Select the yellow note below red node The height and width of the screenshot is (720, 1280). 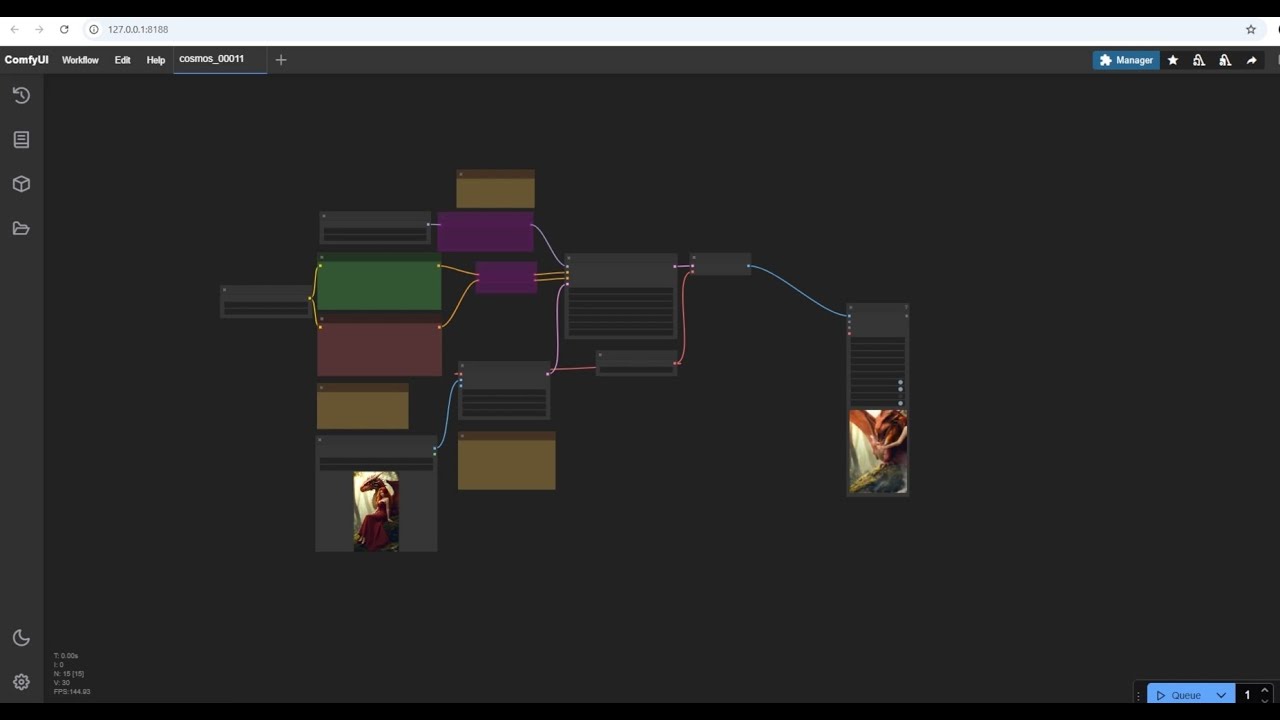point(362,406)
